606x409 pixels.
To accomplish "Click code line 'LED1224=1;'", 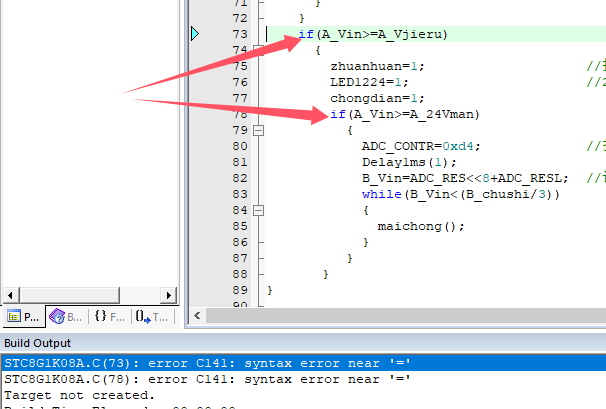I will point(369,82).
